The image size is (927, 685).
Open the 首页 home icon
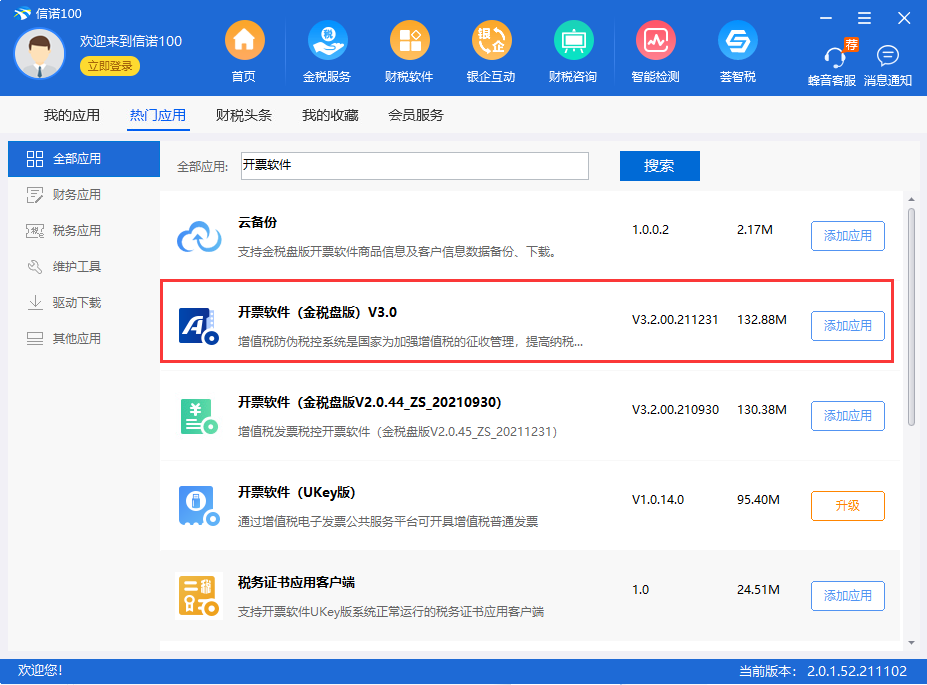click(244, 40)
